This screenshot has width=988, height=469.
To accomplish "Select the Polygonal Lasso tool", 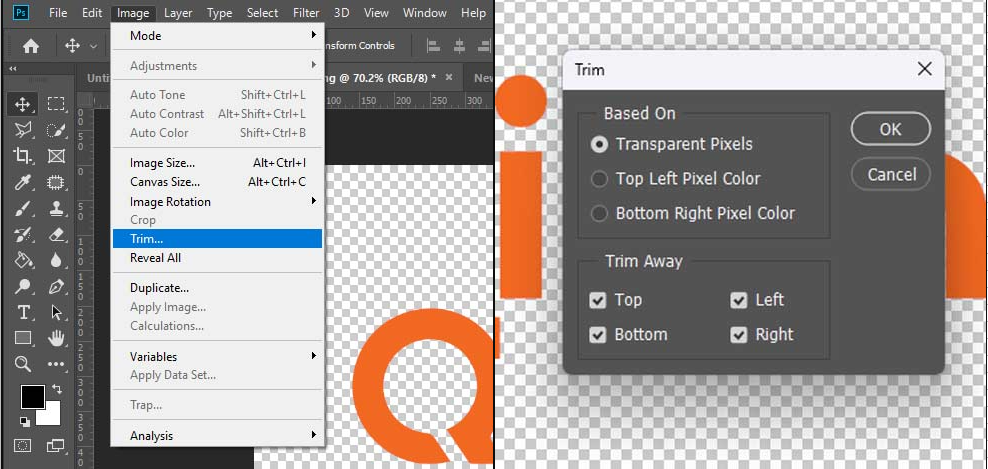I will tap(23, 130).
